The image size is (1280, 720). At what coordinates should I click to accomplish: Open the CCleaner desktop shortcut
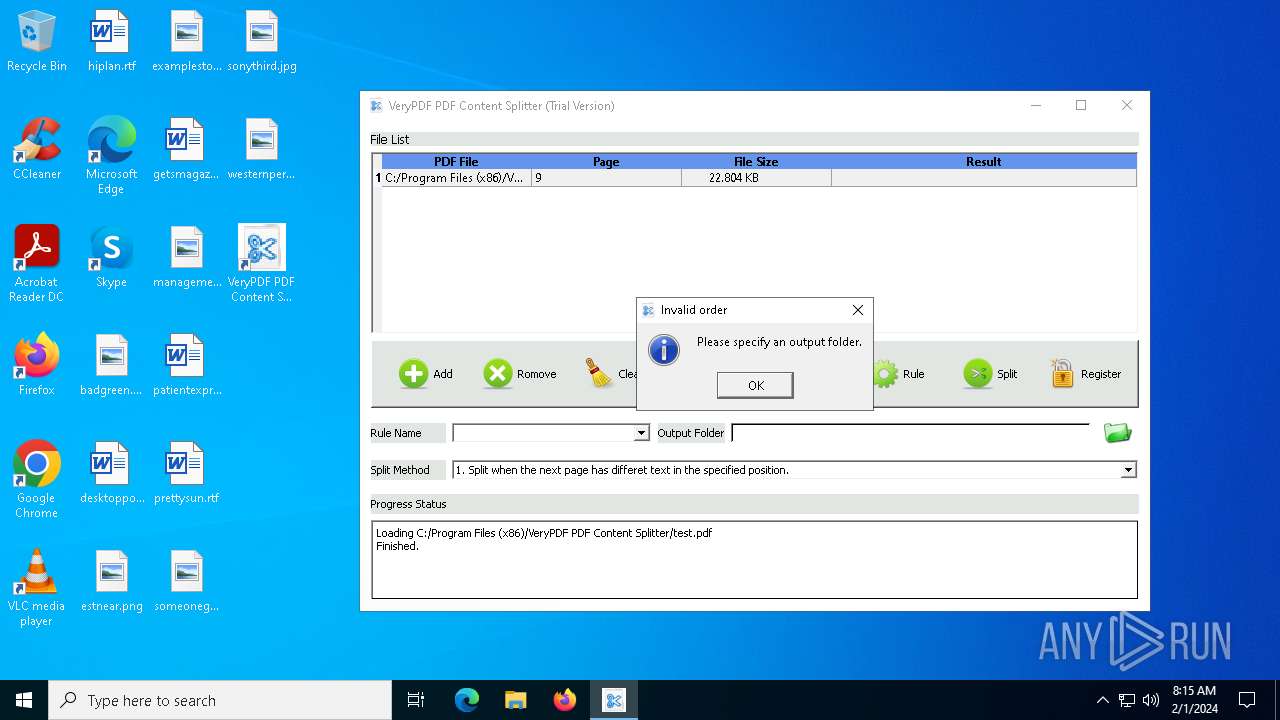[x=37, y=150]
